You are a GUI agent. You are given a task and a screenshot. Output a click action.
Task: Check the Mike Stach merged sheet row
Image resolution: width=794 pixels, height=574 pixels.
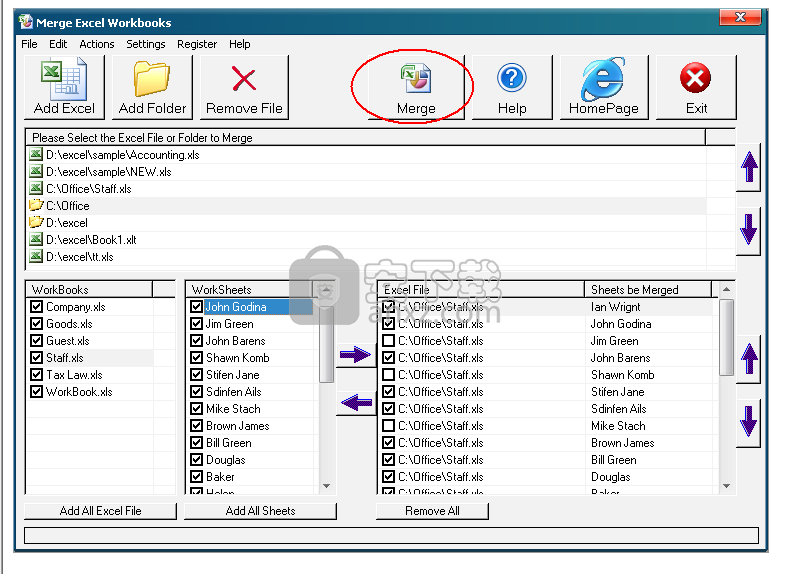[x=388, y=426]
